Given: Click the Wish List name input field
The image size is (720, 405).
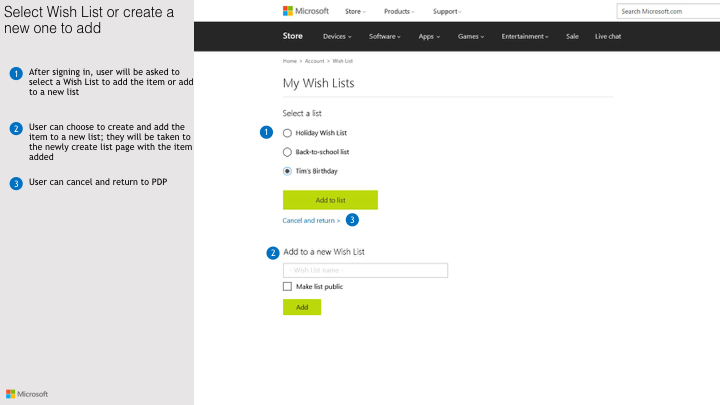Looking at the screenshot, I should (x=366, y=270).
